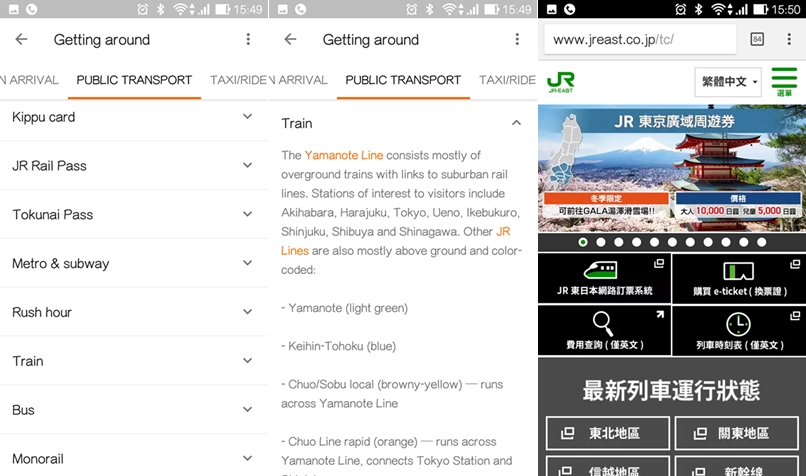Go back from the left Getting around screen
The height and width of the screenshot is (476, 806).
click(21, 39)
